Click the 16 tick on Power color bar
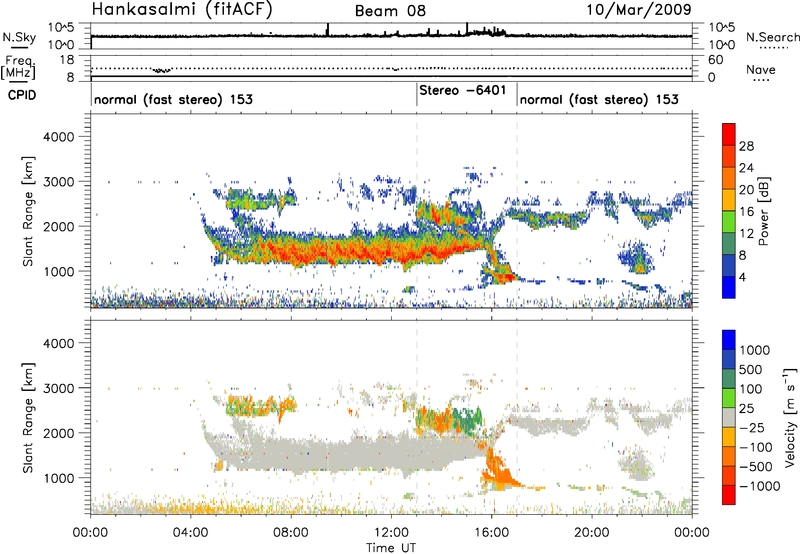800x554 pixels. point(746,212)
